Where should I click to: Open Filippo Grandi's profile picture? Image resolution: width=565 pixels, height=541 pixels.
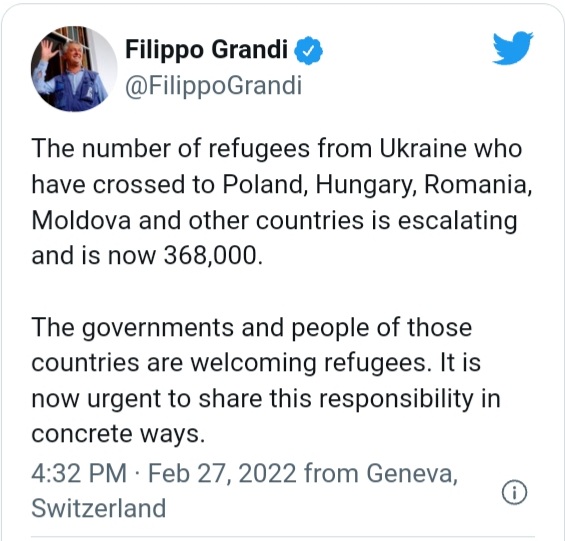(x=74, y=69)
